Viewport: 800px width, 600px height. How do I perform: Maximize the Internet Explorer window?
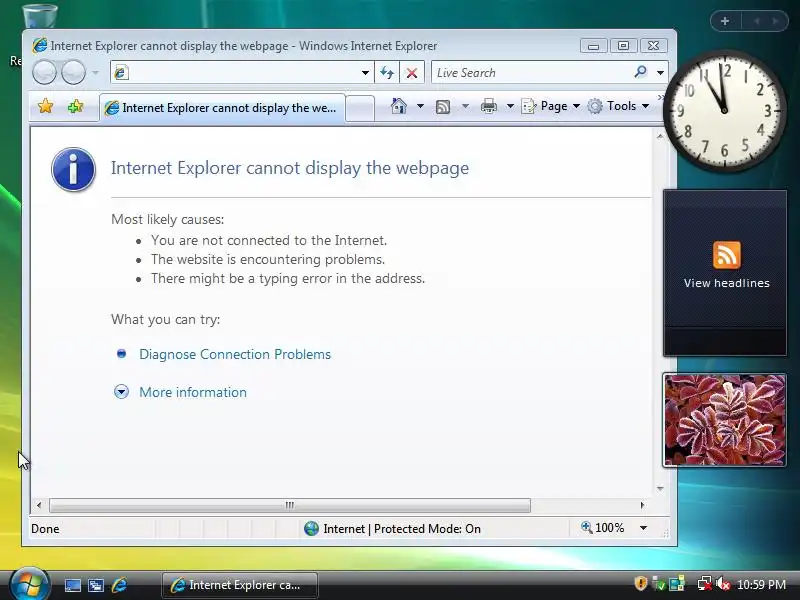click(x=623, y=46)
